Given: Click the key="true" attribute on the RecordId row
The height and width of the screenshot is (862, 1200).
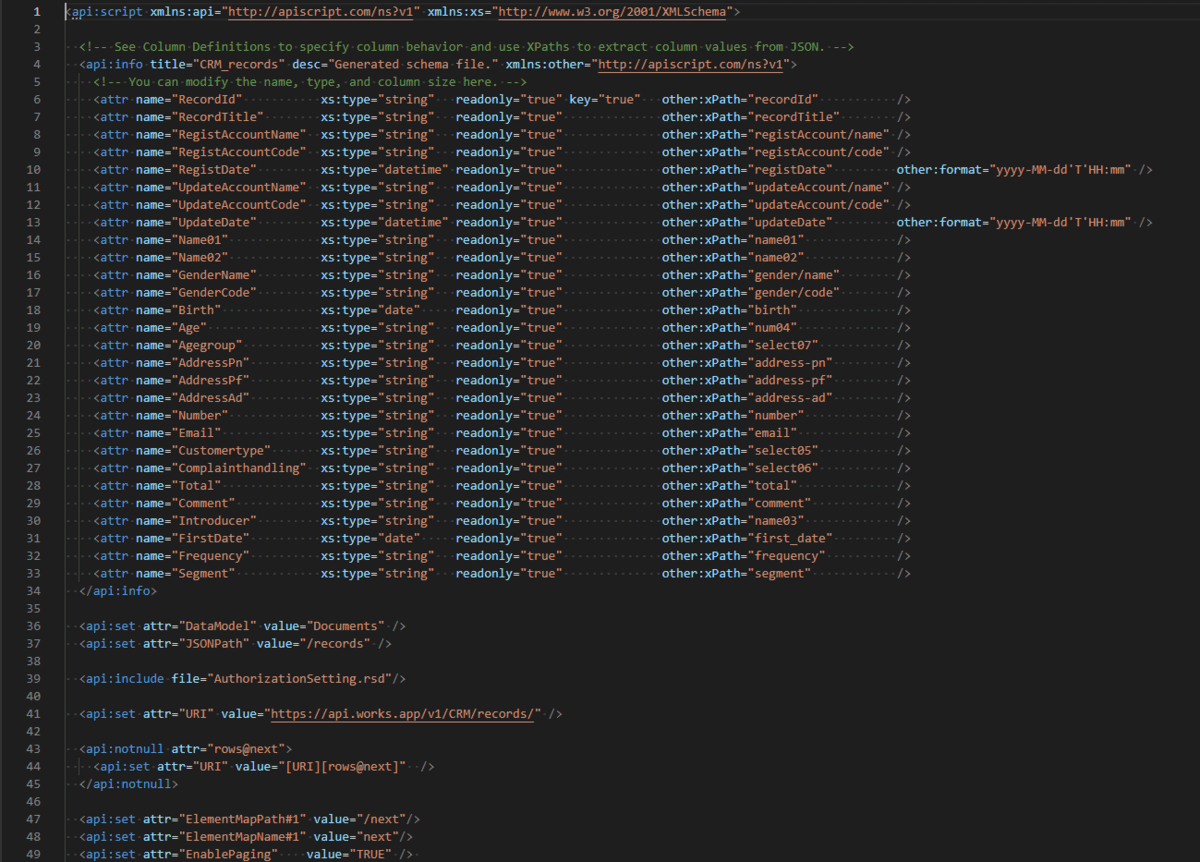Looking at the screenshot, I should pos(605,100).
